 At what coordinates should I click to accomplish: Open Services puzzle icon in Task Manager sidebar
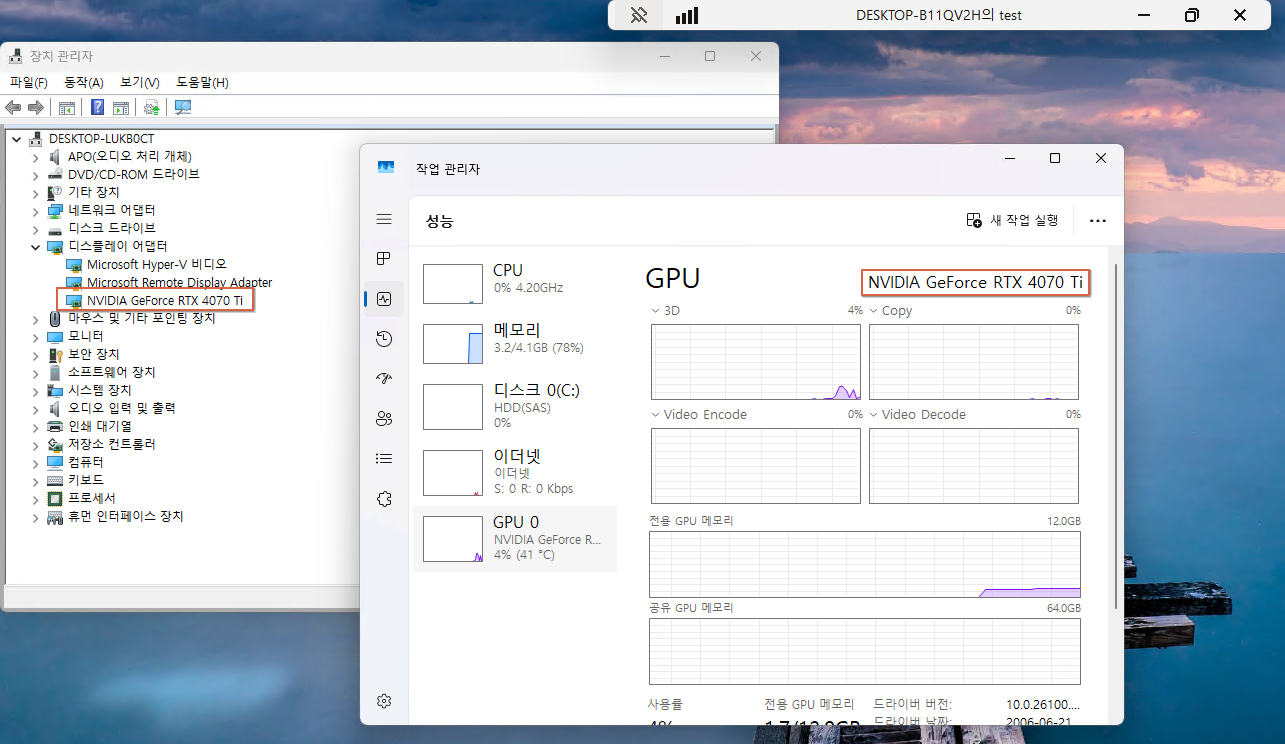pos(384,499)
